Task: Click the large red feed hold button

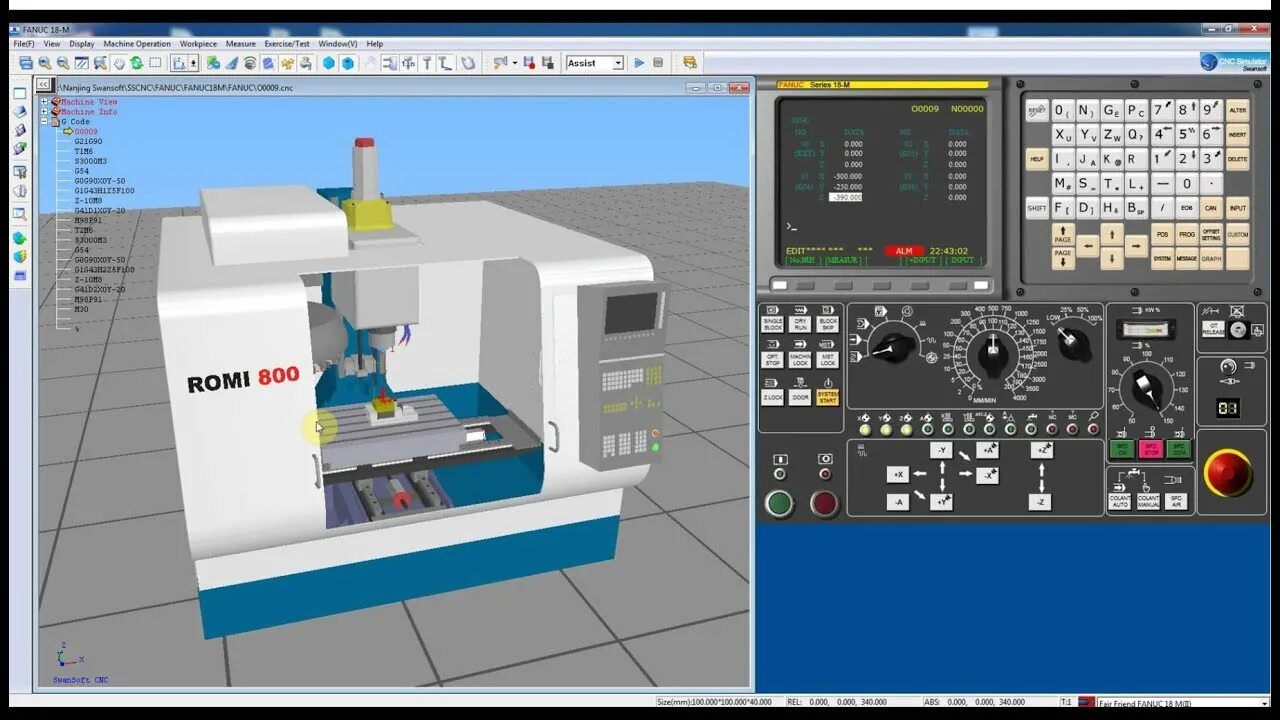Action: (824, 503)
